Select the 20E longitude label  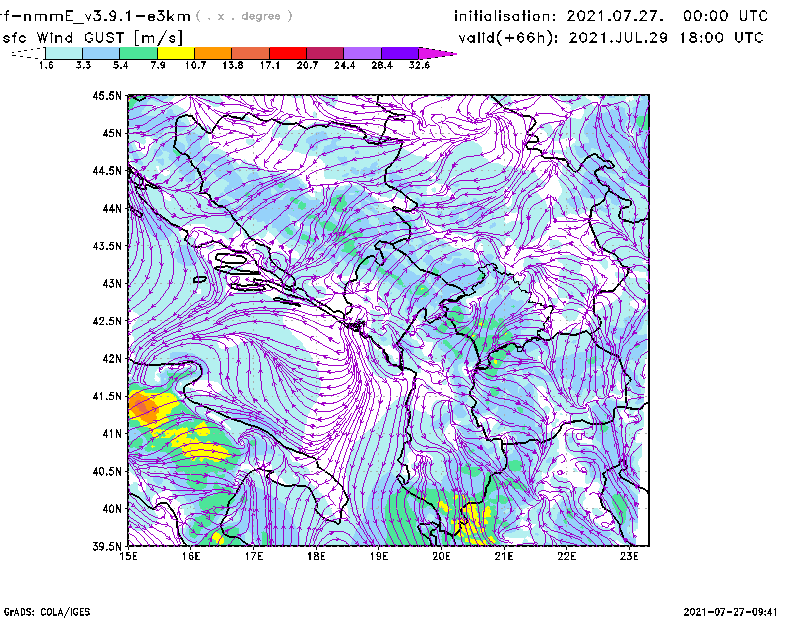(441, 556)
